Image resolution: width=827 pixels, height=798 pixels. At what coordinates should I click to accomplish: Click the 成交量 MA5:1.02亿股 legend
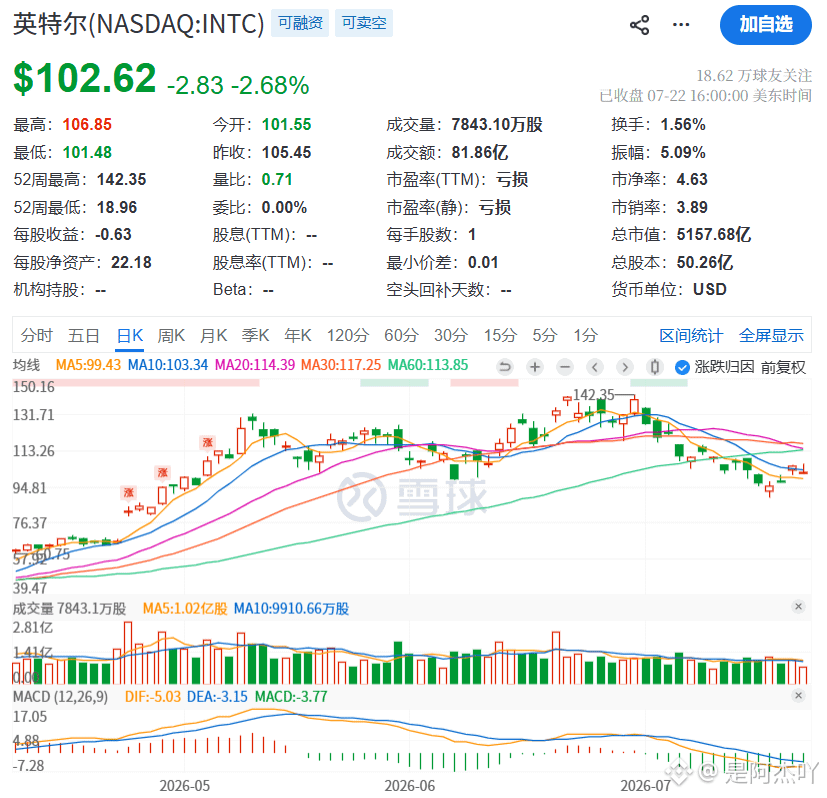click(x=185, y=609)
